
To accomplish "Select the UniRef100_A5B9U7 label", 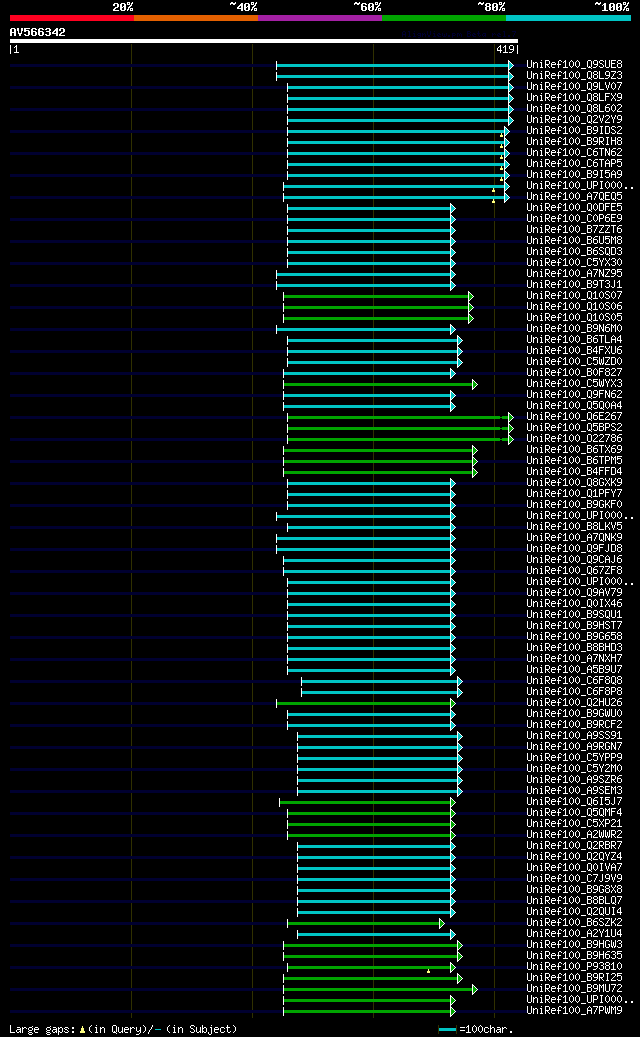I will click(574, 669).
